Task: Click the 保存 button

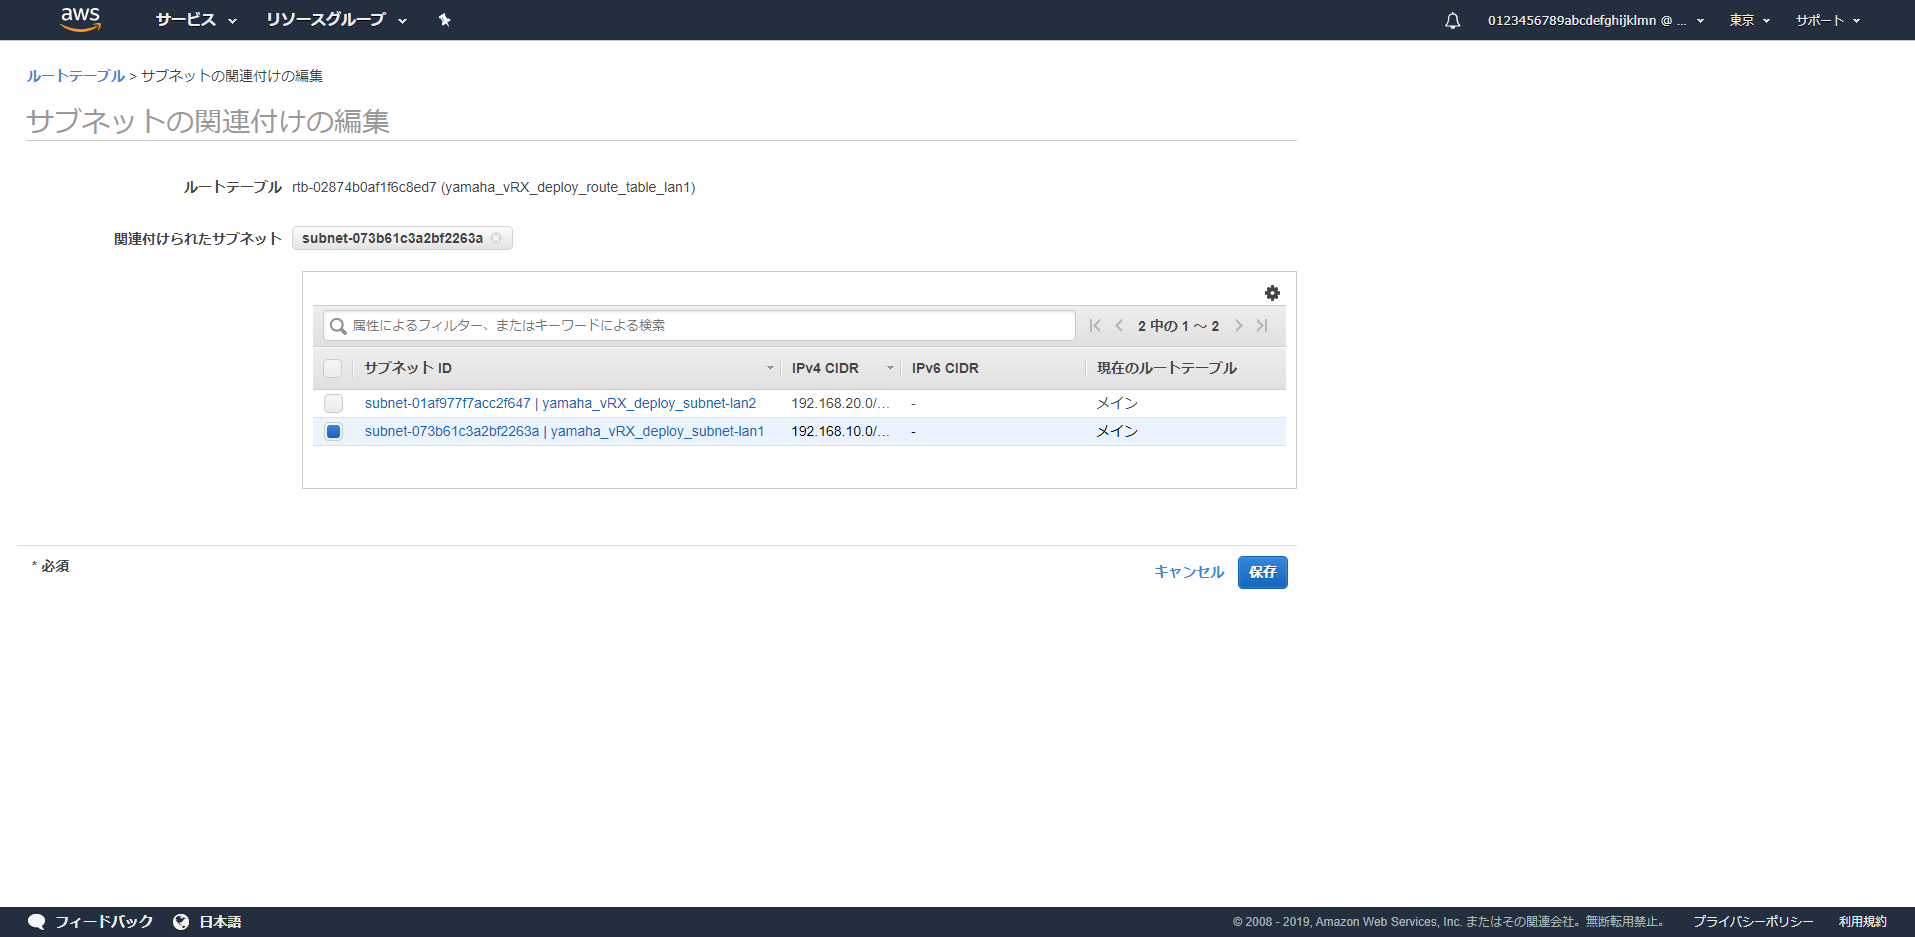Action: (x=1262, y=572)
